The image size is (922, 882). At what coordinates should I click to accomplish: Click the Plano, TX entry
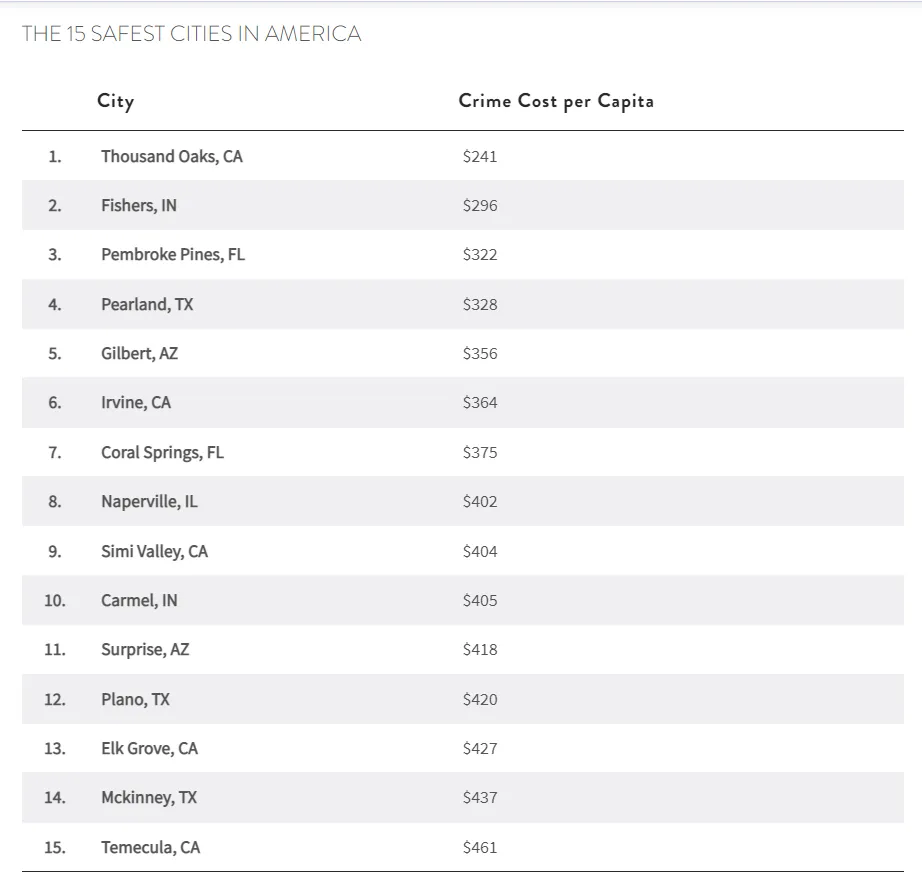pos(135,699)
